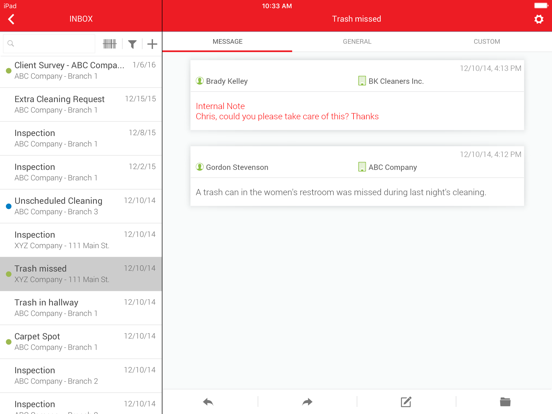
Task: Open the filter funnel icon
Action: (x=132, y=44)
